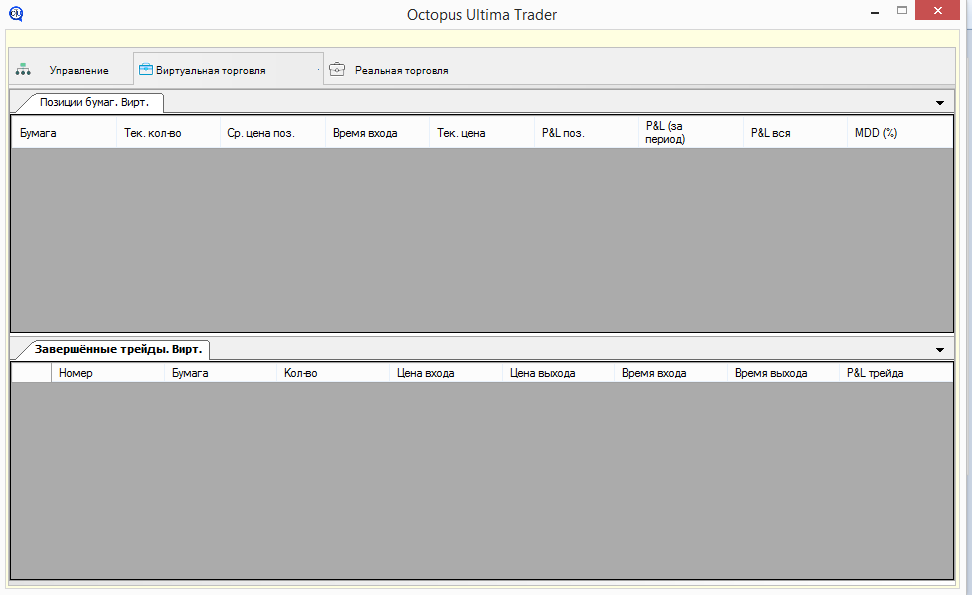The image size is (972, 595).
Task: Click the Цена выхода column header
Action: pyautogui.click(x=558, y=373)
